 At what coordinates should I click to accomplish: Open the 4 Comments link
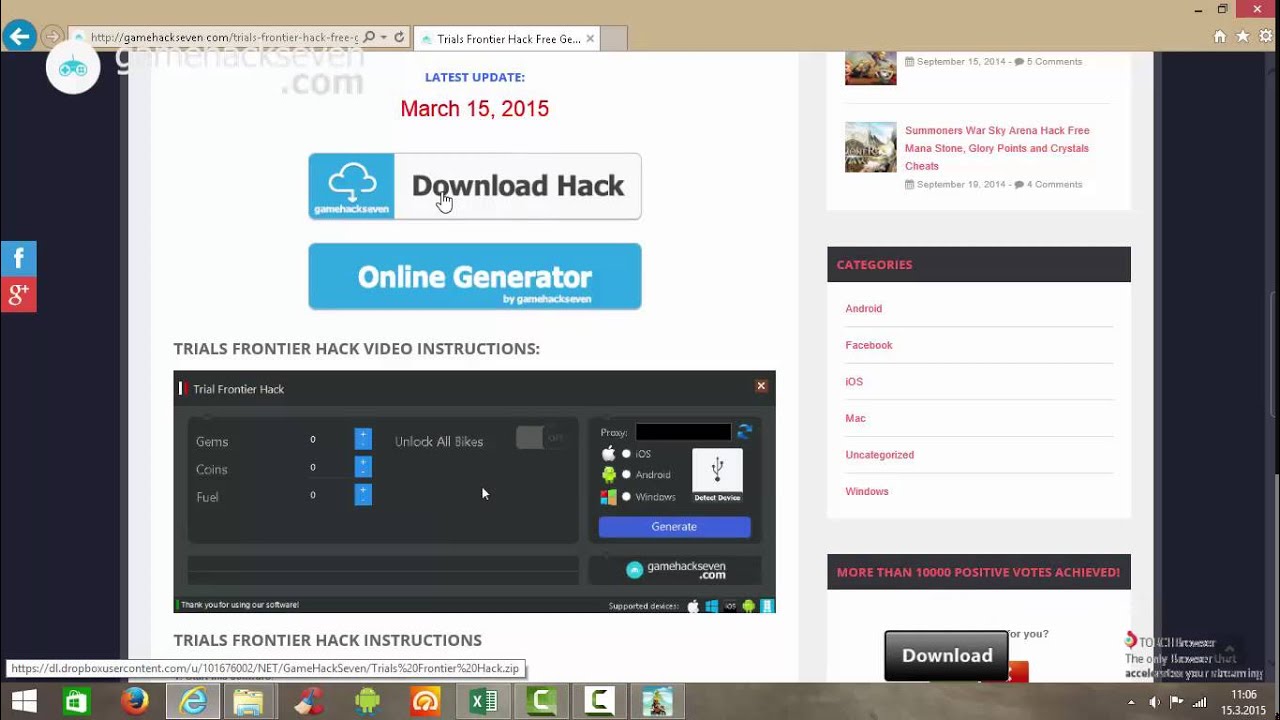(1053, 185)
